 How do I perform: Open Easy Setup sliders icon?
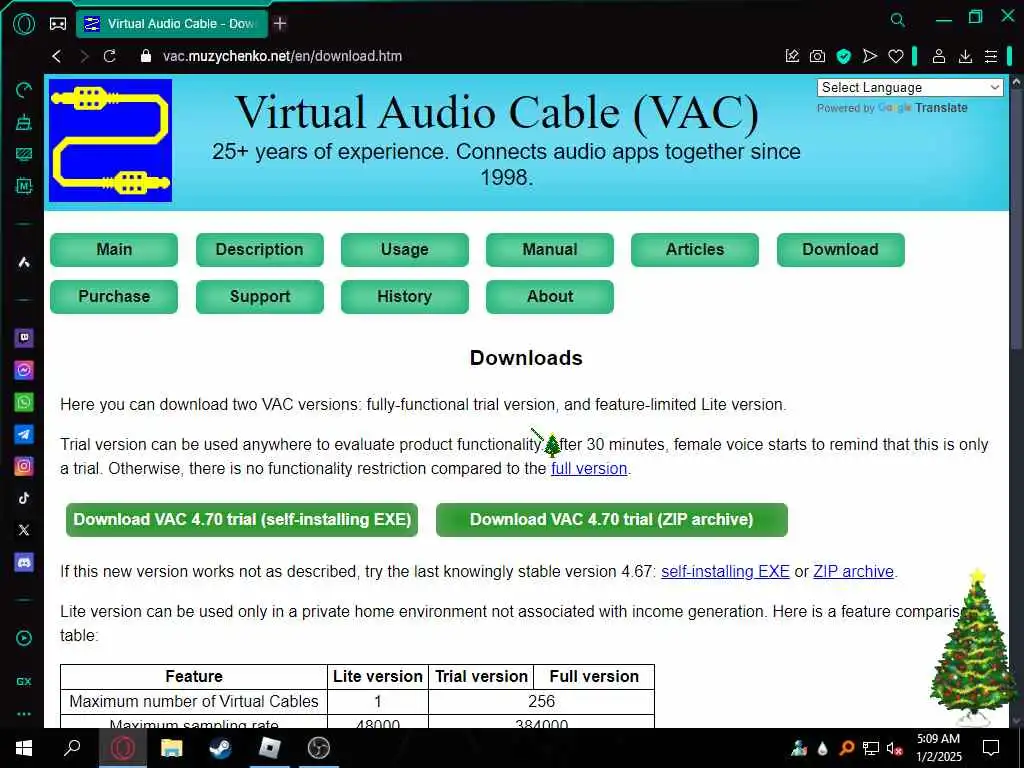[991, 56]
